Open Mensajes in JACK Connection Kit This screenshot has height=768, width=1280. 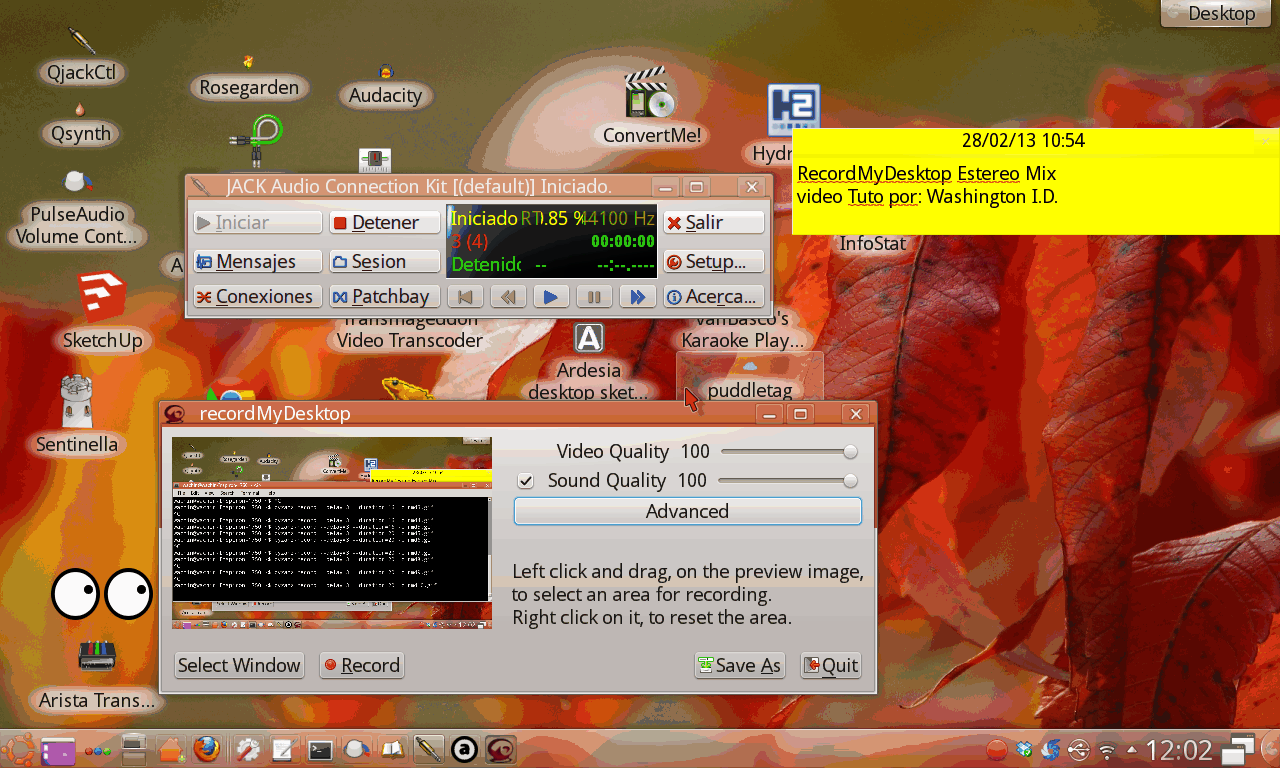pos(257,261)
